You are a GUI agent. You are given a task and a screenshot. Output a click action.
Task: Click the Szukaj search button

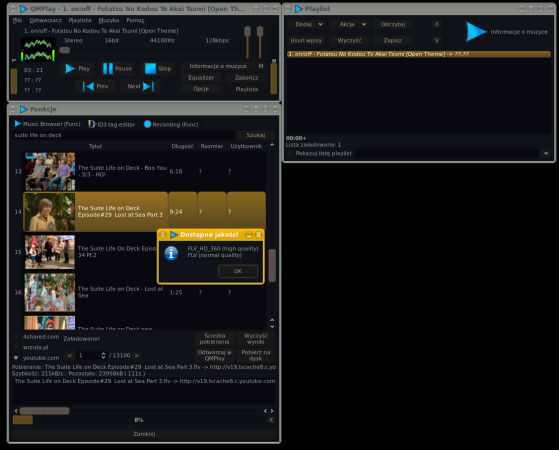[256, 135]
